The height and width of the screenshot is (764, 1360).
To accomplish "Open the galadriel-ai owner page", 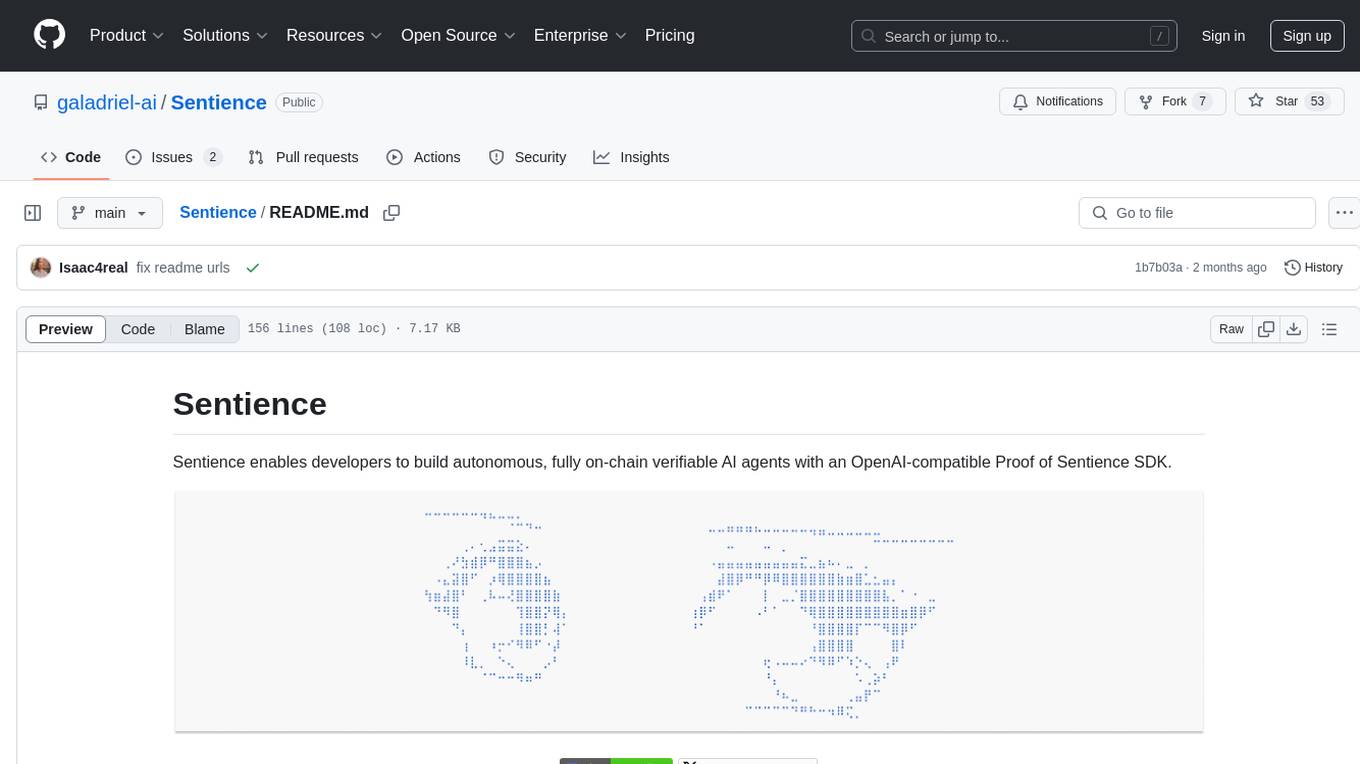I will [x=108, y=102].
